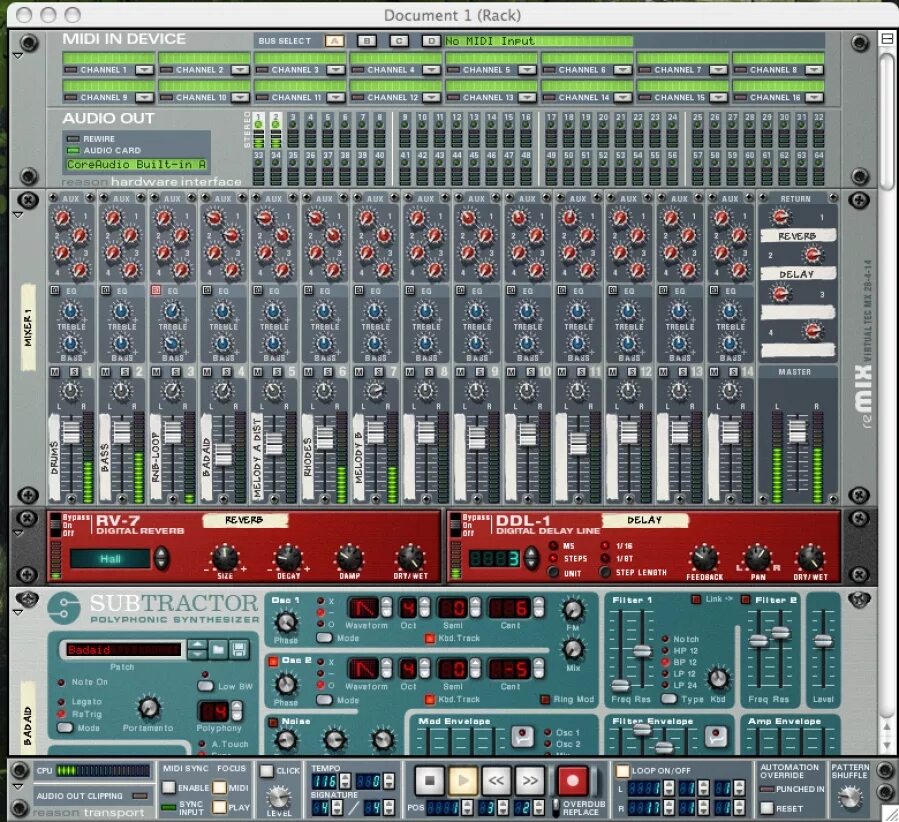Click the Unit select button on the DDL-1
This screenshot has height=822, width=899.
tap(553, 572)
